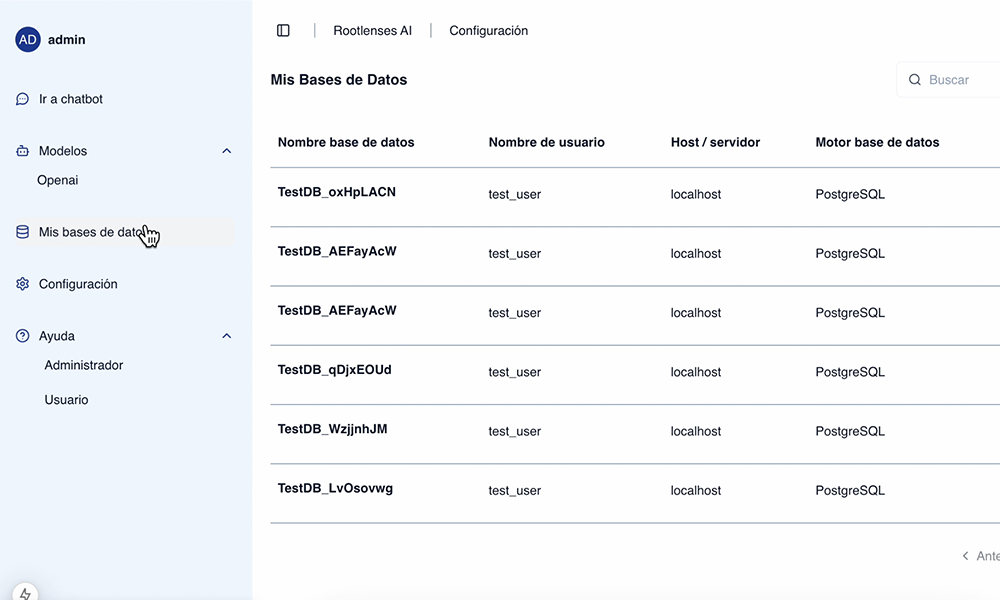Collapse the Ayuda section chevron

[x=226, y=336]
